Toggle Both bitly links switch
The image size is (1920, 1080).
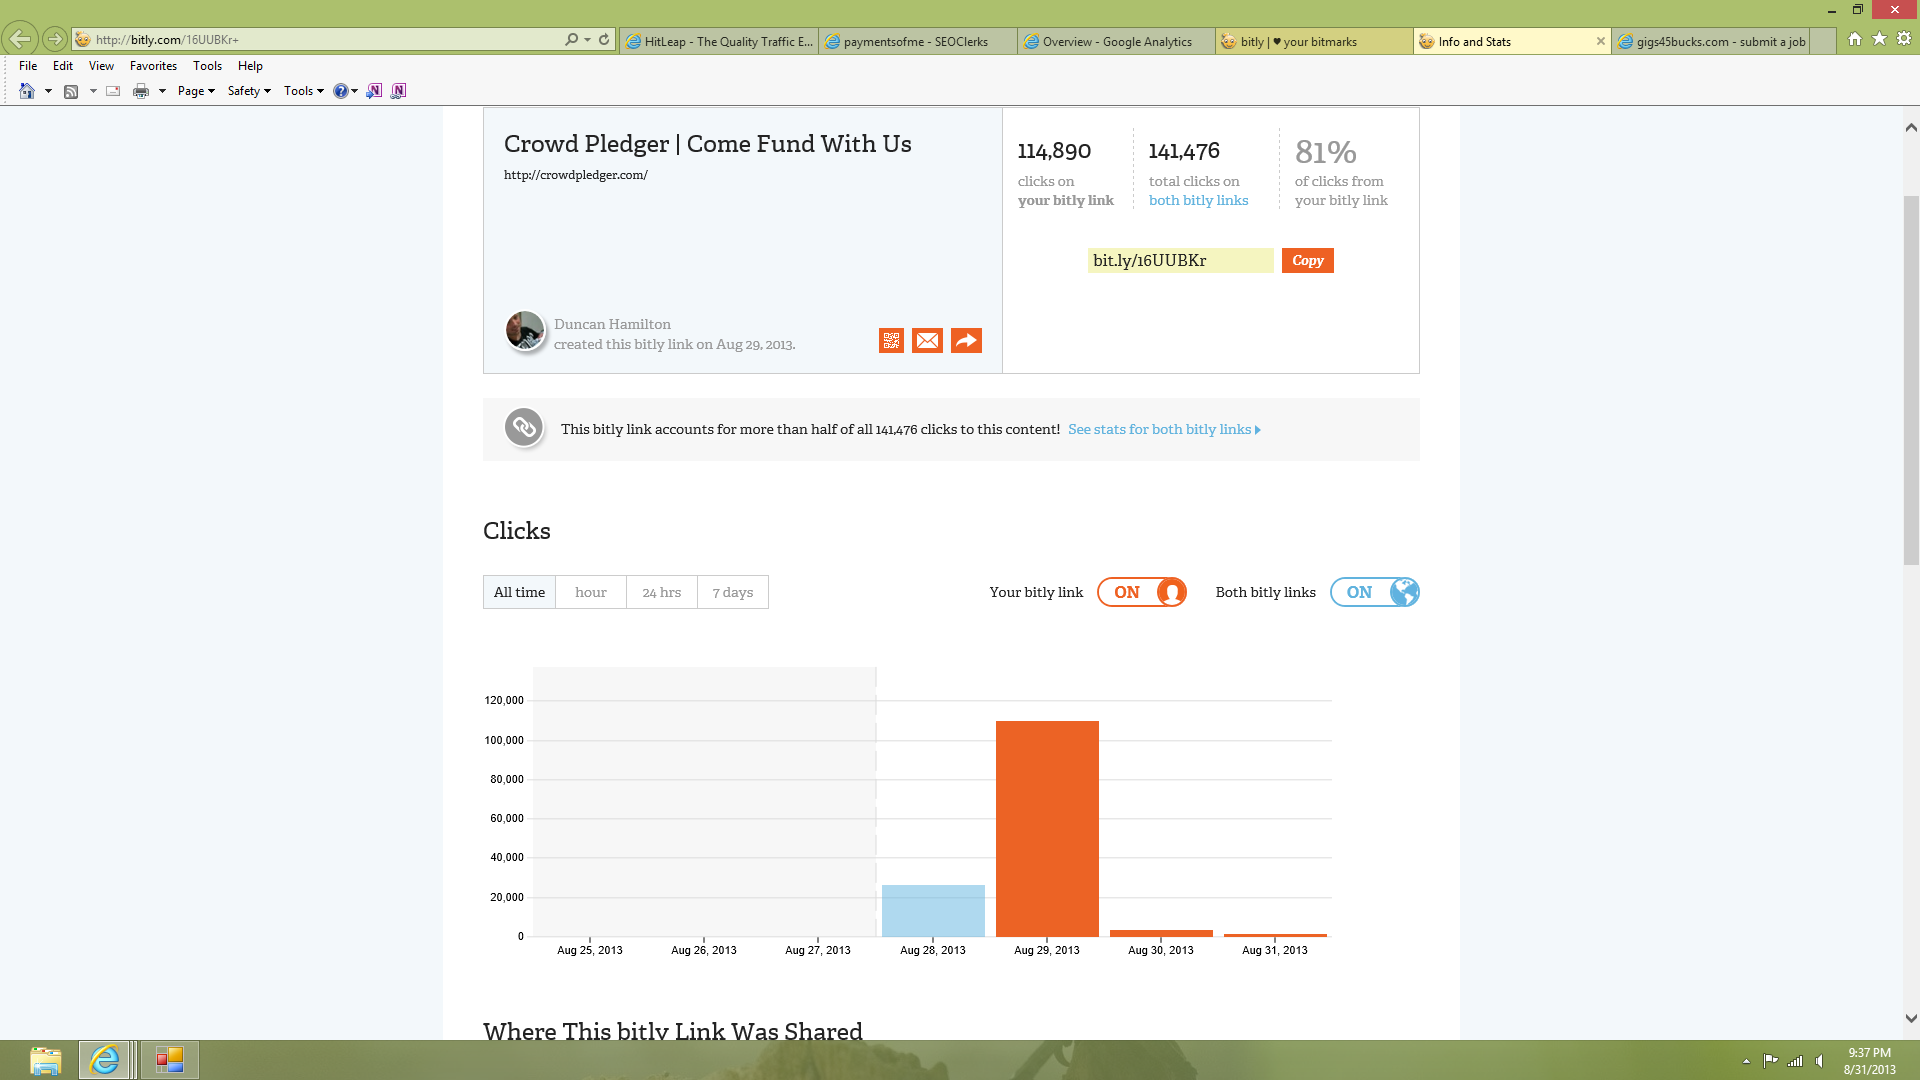(1374, 592)
